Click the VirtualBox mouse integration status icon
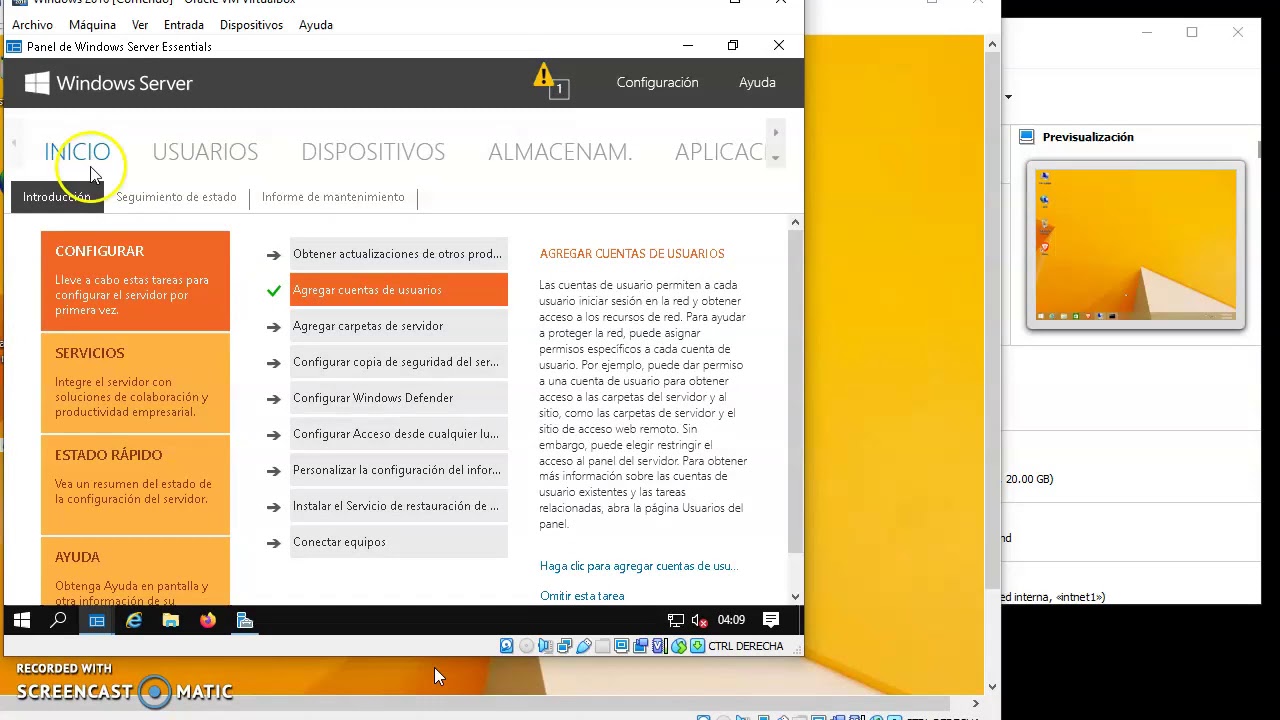 (679, 646)
